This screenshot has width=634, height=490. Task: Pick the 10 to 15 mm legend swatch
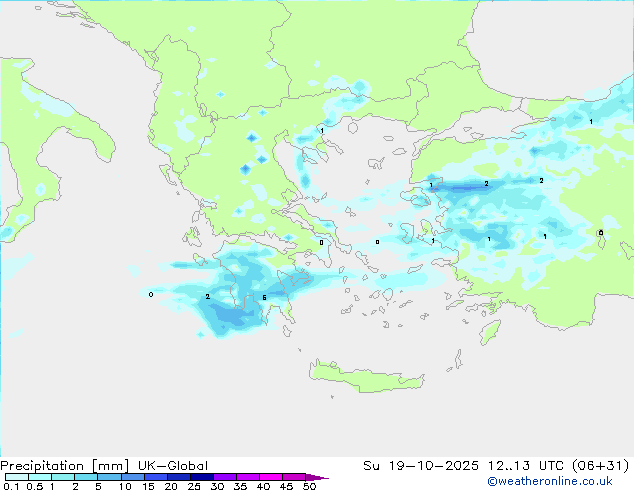pos(132,477)
